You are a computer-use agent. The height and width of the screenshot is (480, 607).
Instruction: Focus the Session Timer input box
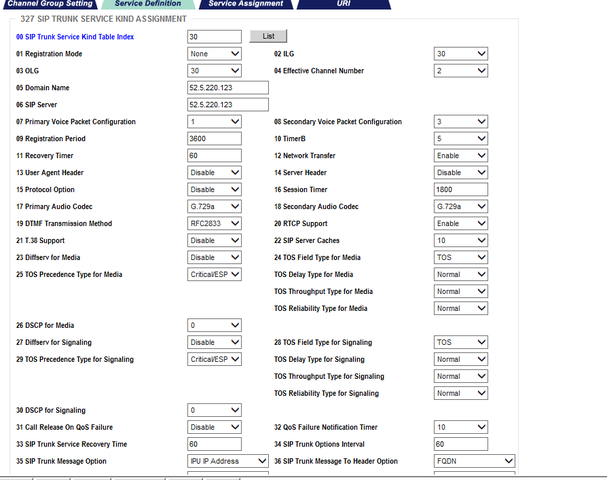tap(461, 189)
